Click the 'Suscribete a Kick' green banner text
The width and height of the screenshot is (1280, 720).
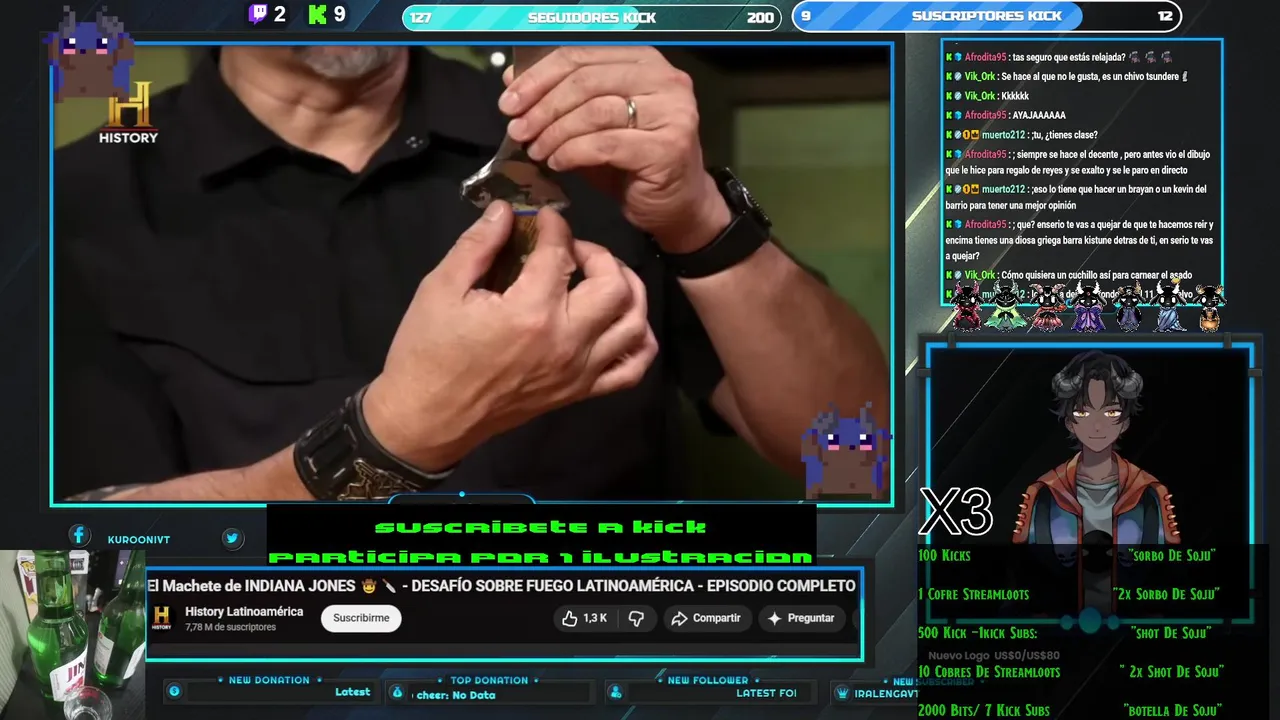click(x=540, y=527)
